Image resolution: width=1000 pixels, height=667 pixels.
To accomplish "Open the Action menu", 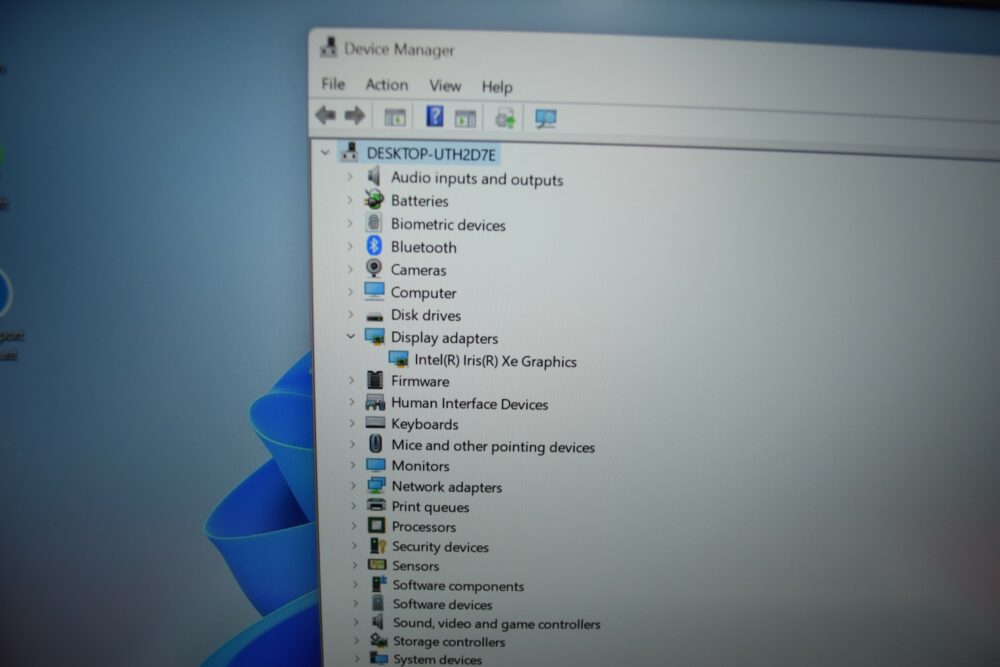I will [x=386, y=85].
